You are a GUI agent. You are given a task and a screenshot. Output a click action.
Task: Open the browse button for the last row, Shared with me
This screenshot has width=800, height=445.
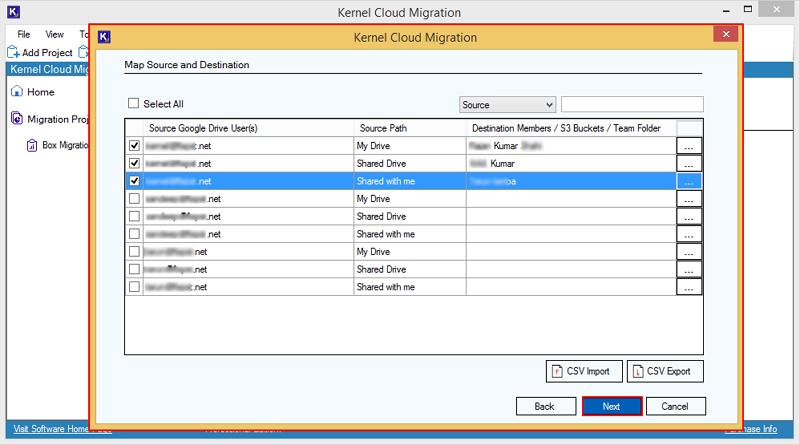pyautogui.click(x=689, y=287)
